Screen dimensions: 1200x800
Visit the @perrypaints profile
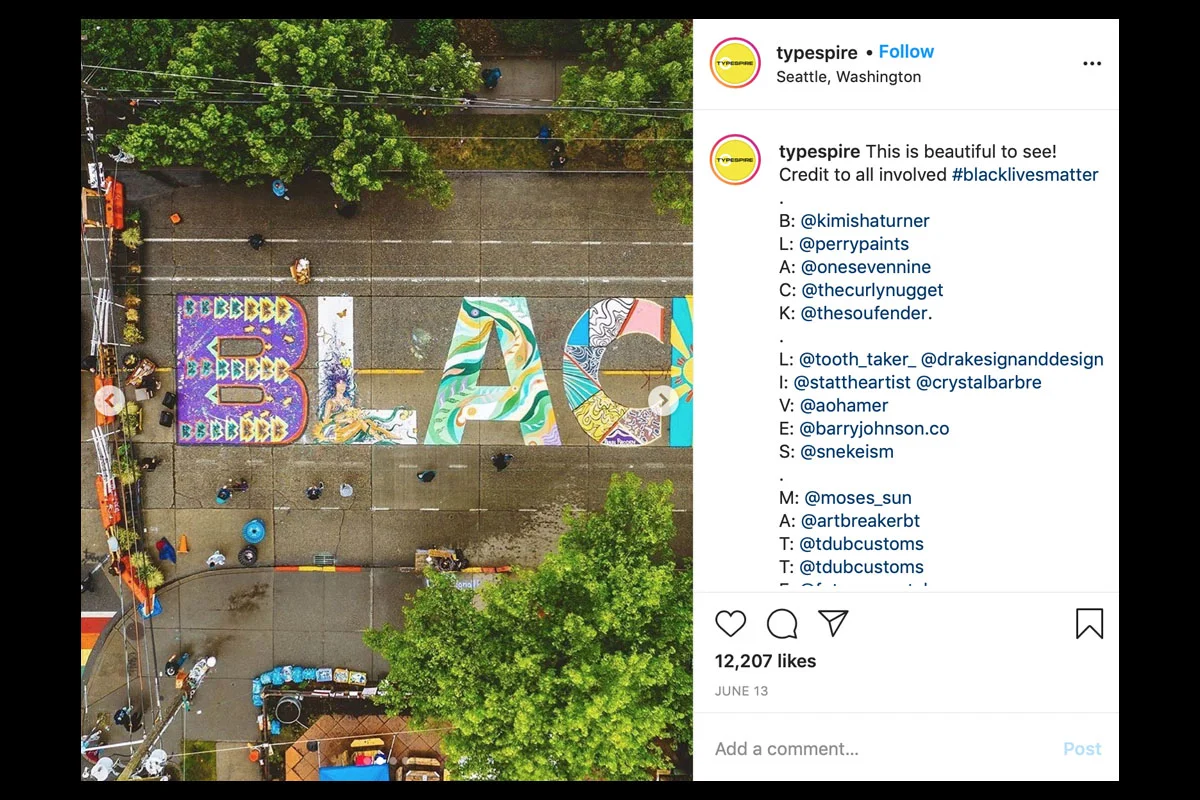(854, 244)
